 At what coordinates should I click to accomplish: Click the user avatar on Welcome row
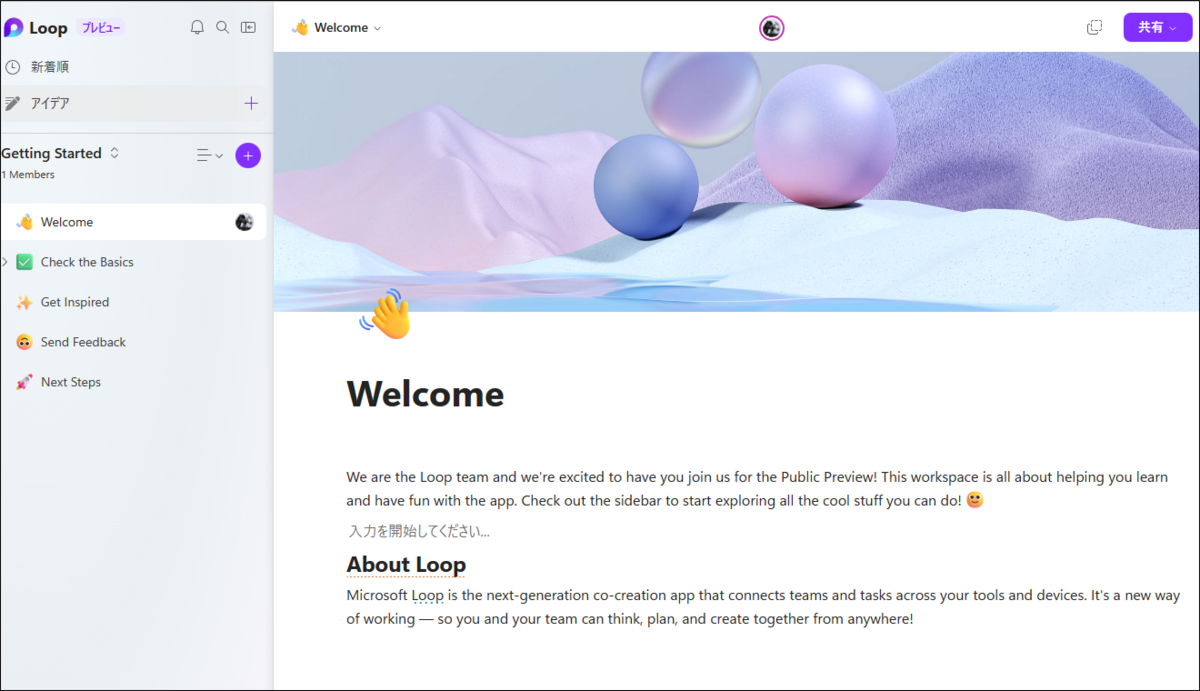coord(244,222)
